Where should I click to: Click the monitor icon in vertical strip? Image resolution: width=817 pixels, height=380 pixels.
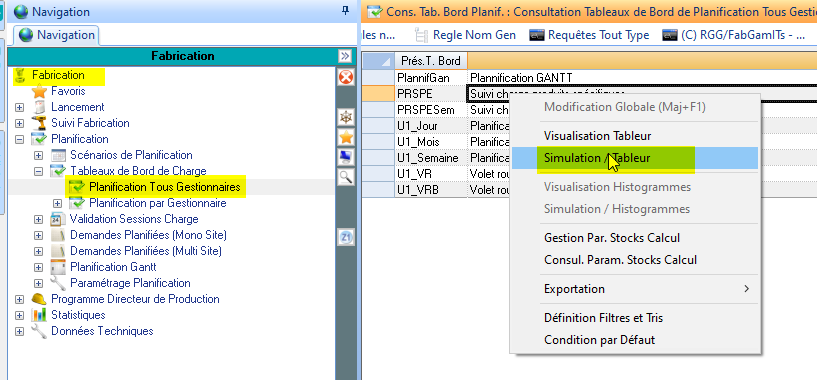pos(346,156)
